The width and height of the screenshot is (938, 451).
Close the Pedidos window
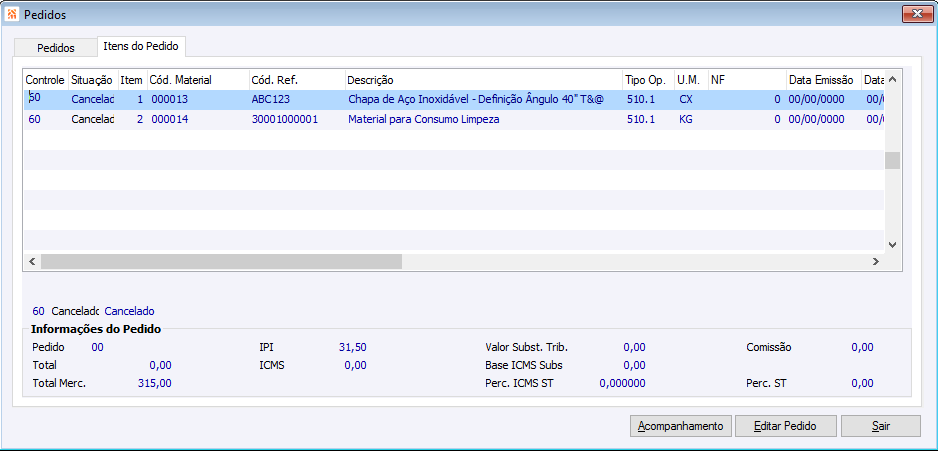pos(917,13)
